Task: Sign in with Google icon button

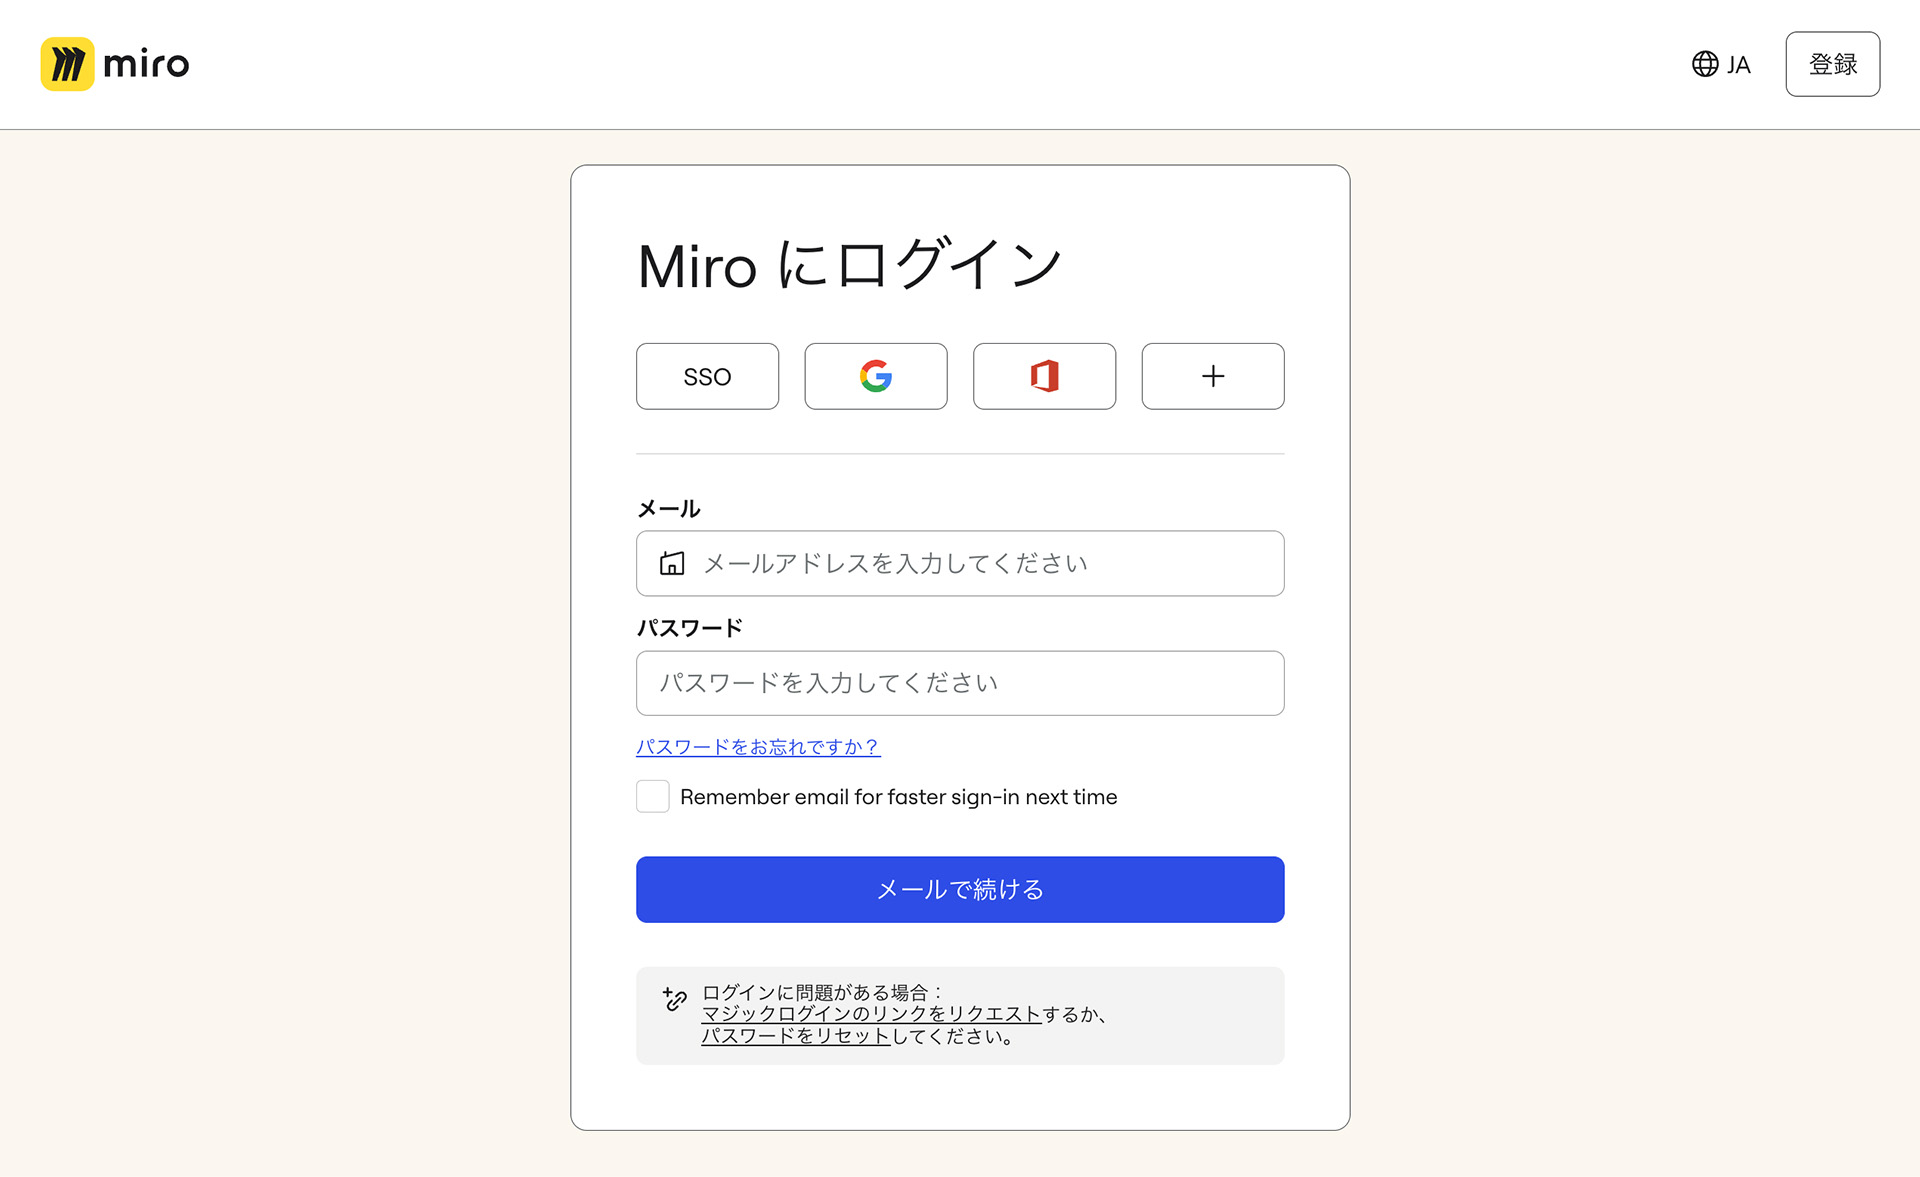Action: coord(875,376)
